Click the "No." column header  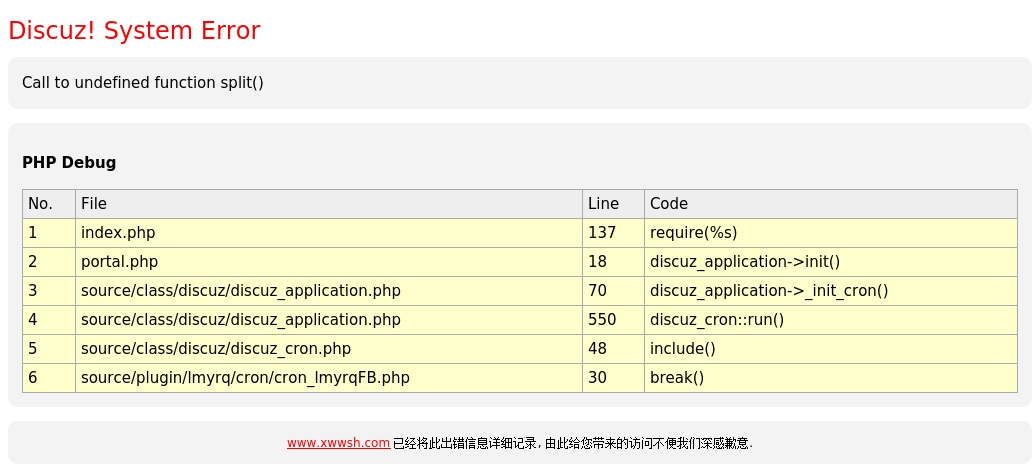point(49,204)
